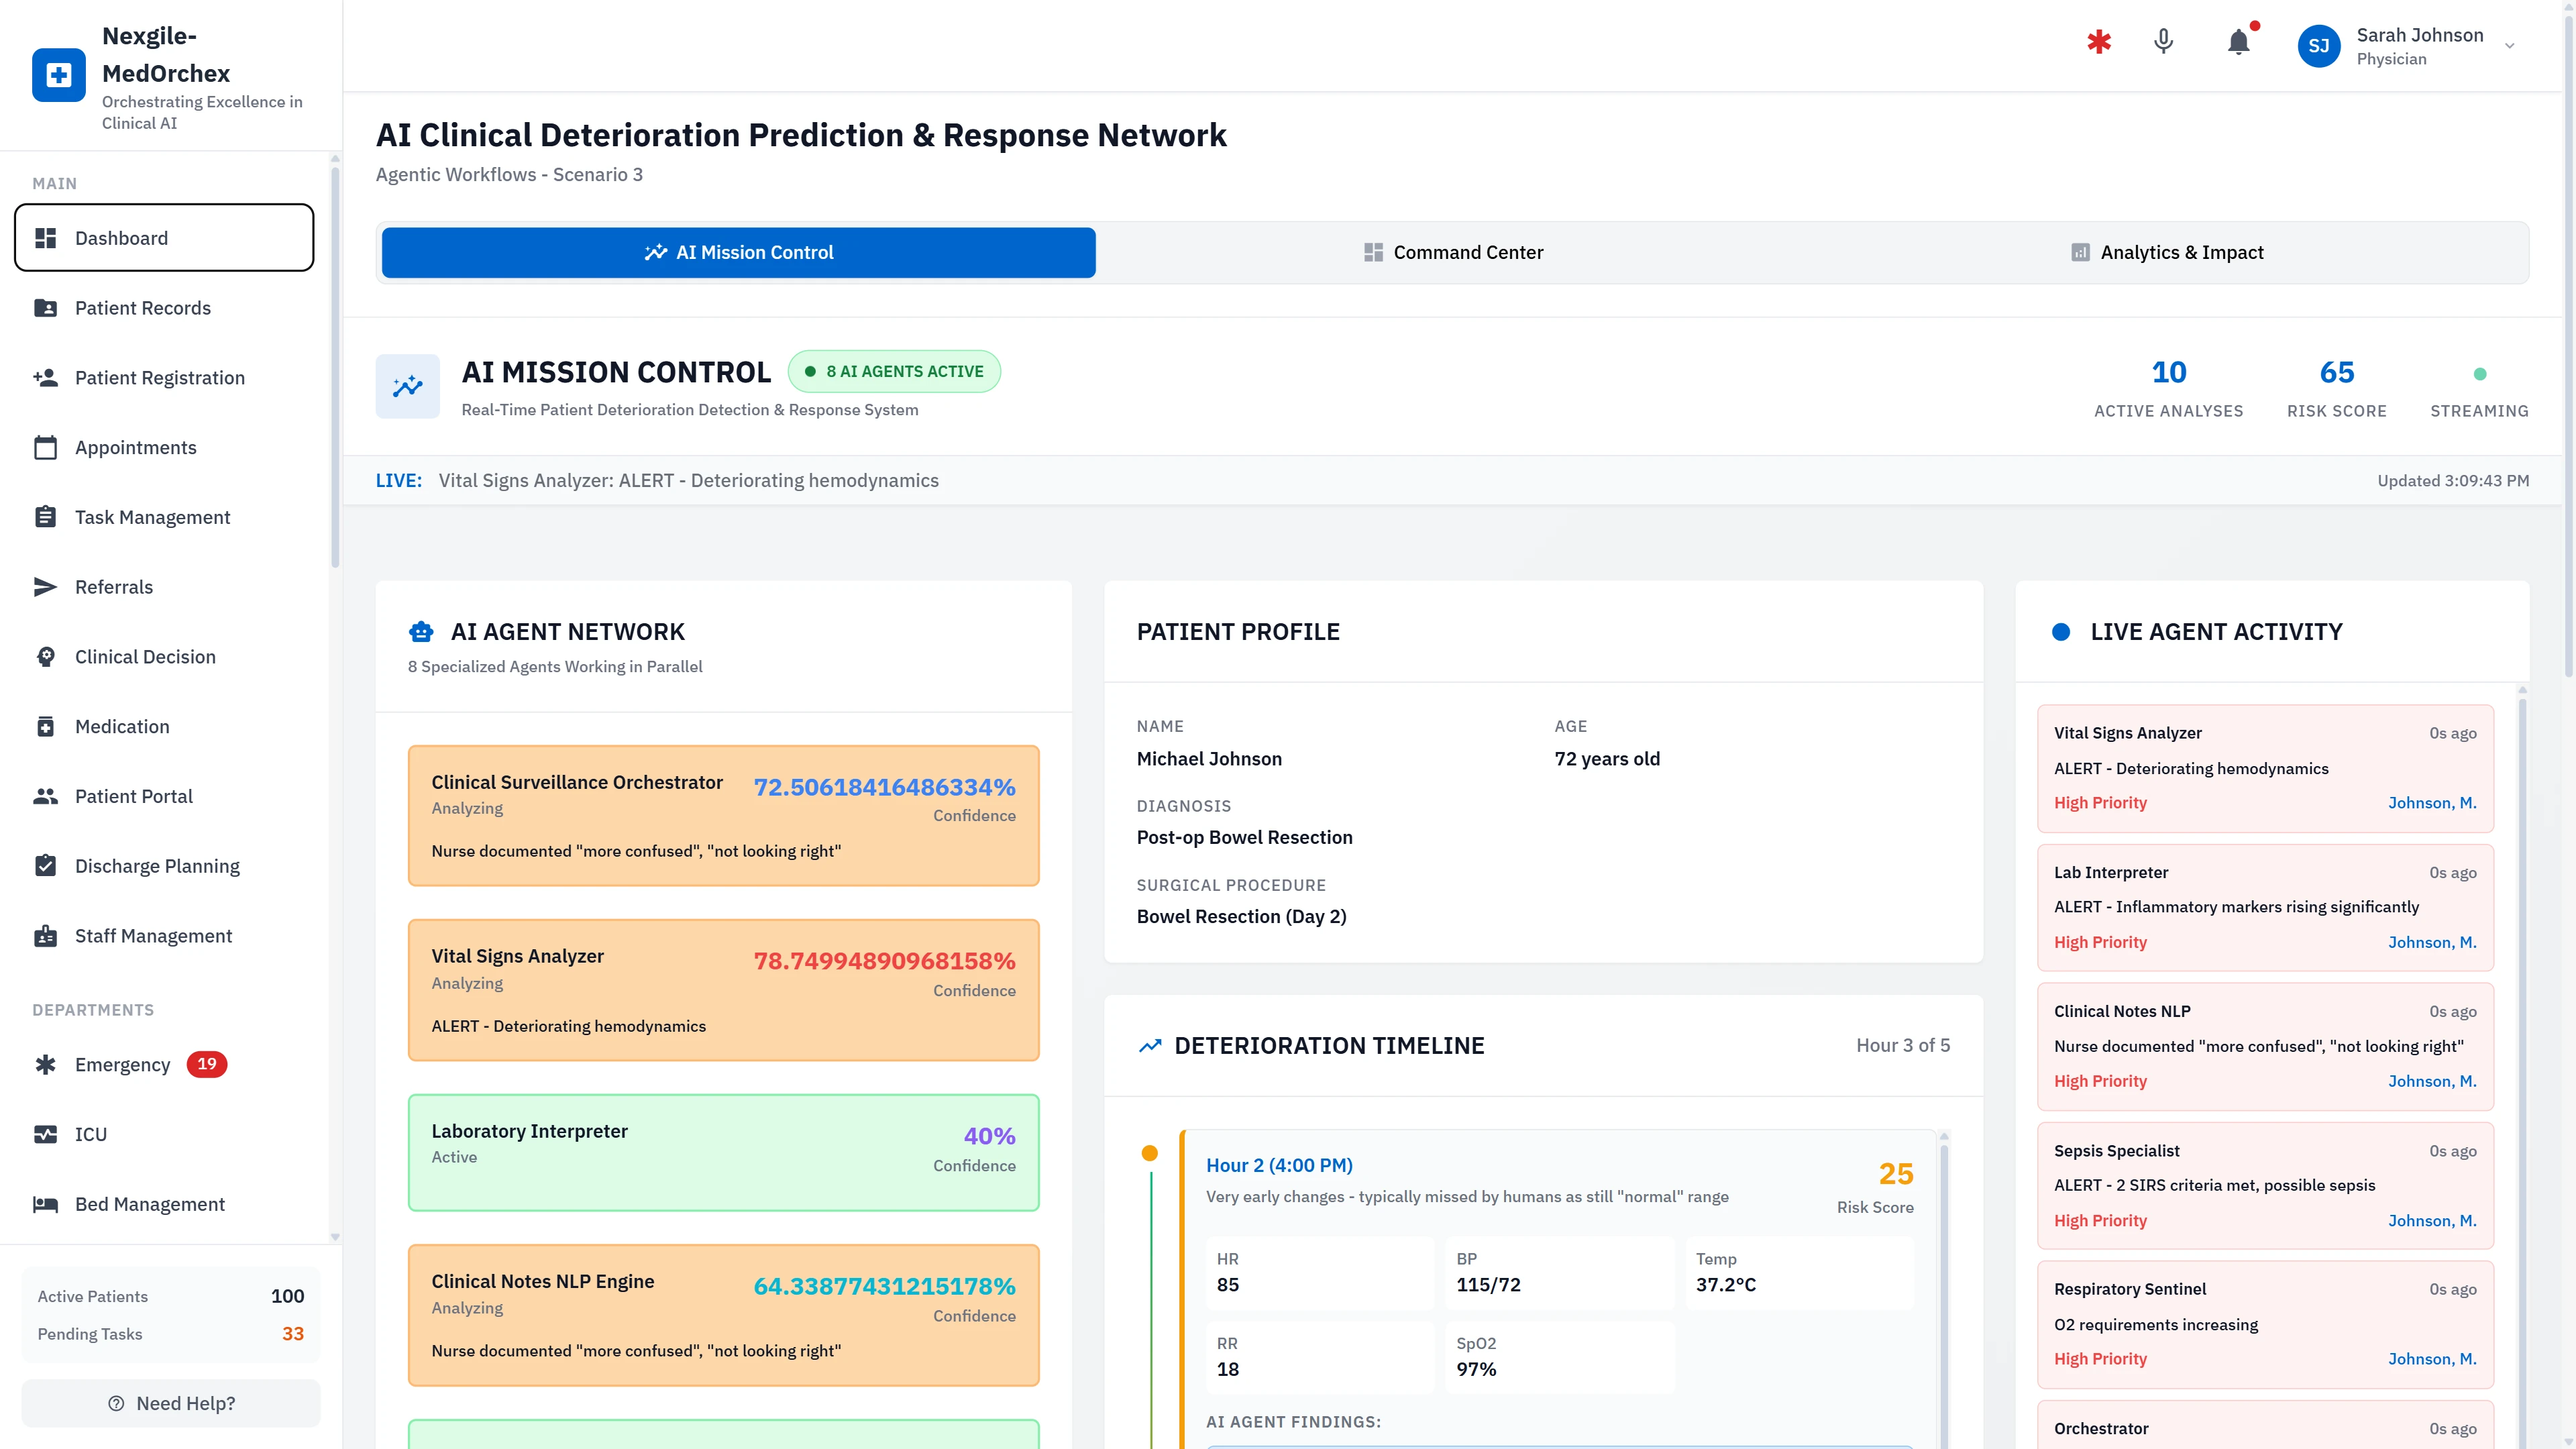Open the Medication panel icon
The height and width of the screenshot is (1449, 2576).
(x=46, y=726)
